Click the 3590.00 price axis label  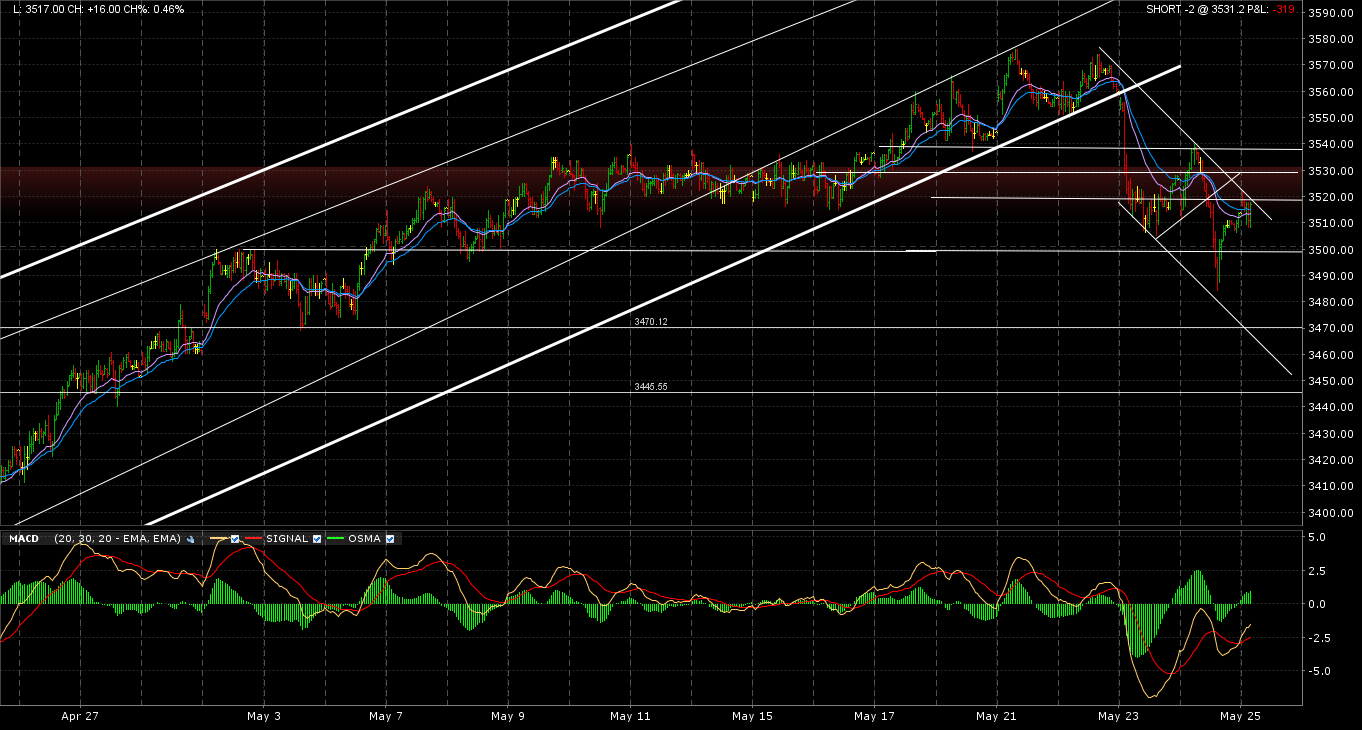(1333, 13)
